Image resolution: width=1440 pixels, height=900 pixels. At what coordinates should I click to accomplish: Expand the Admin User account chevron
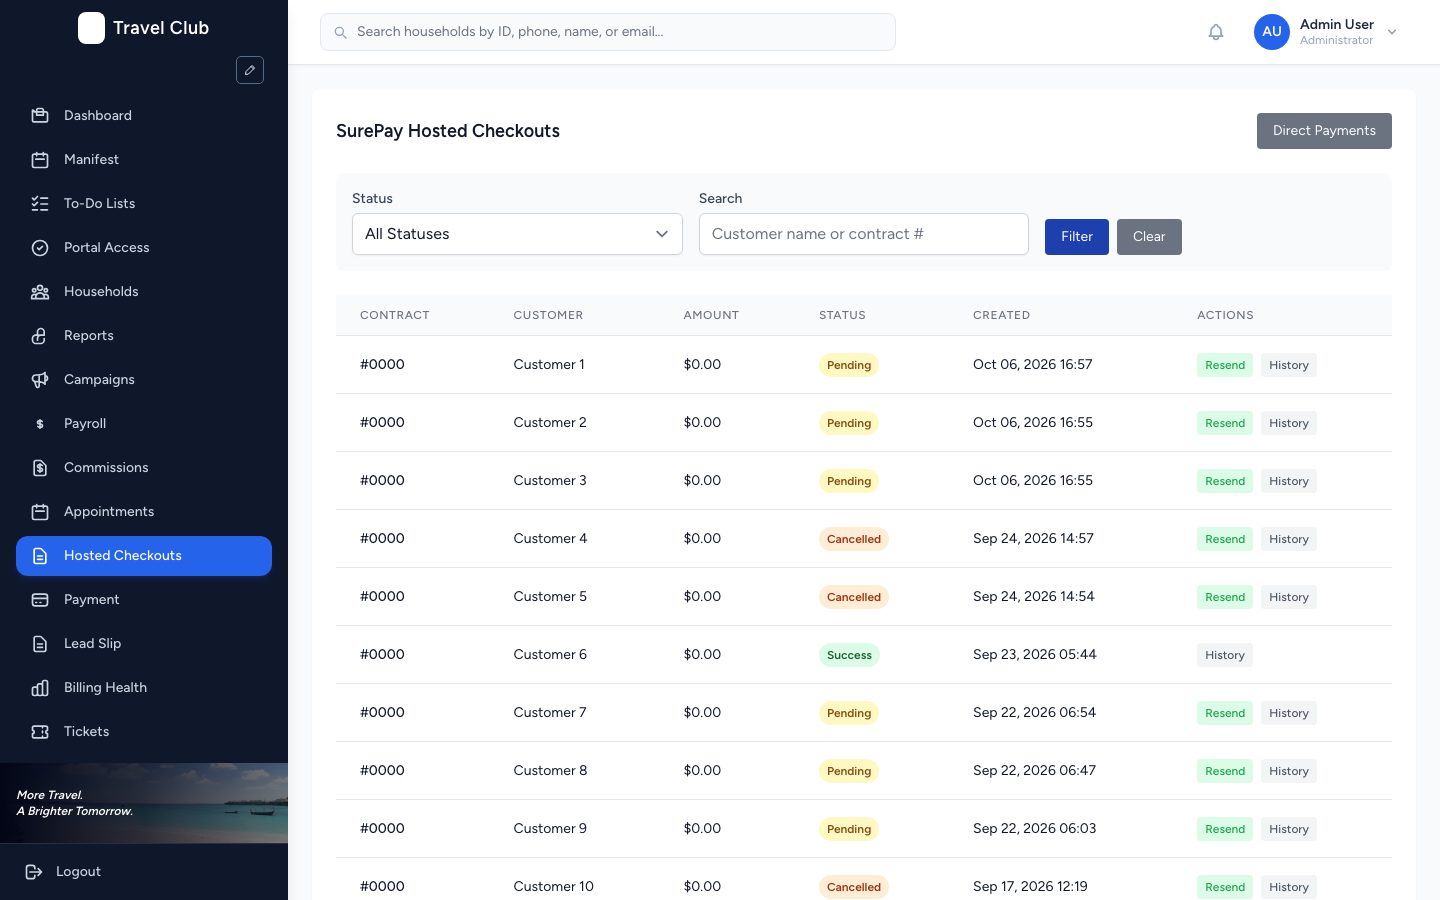click(1392, 32)
